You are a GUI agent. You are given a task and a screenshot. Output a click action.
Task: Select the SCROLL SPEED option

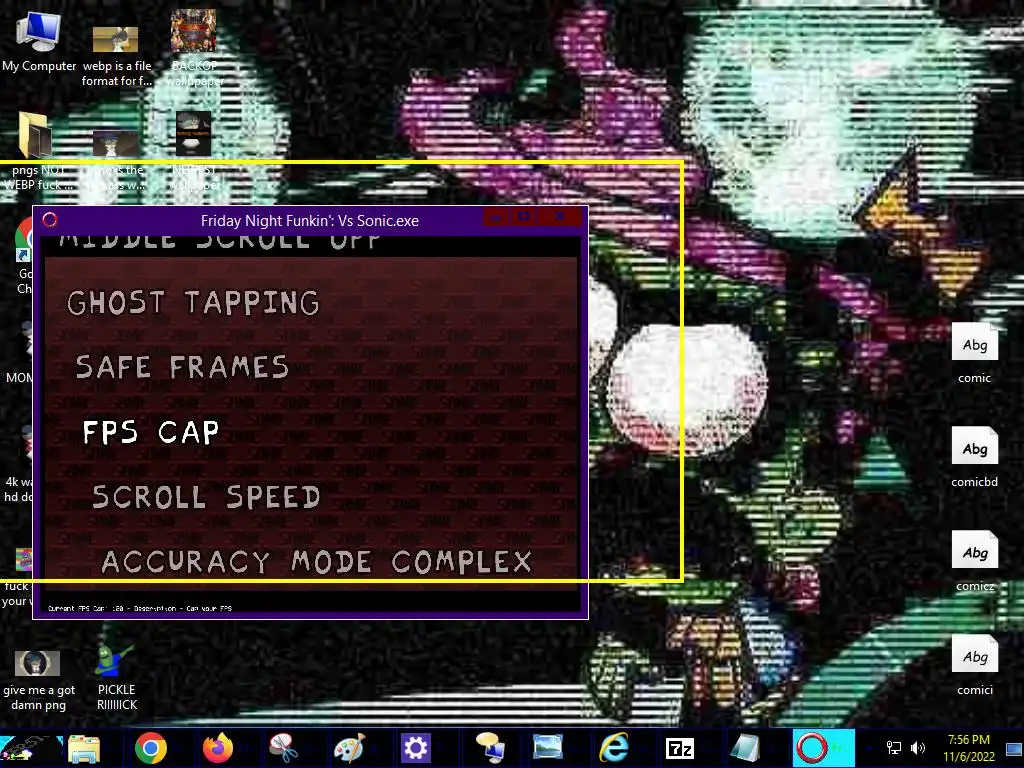[x=206, y=498]
